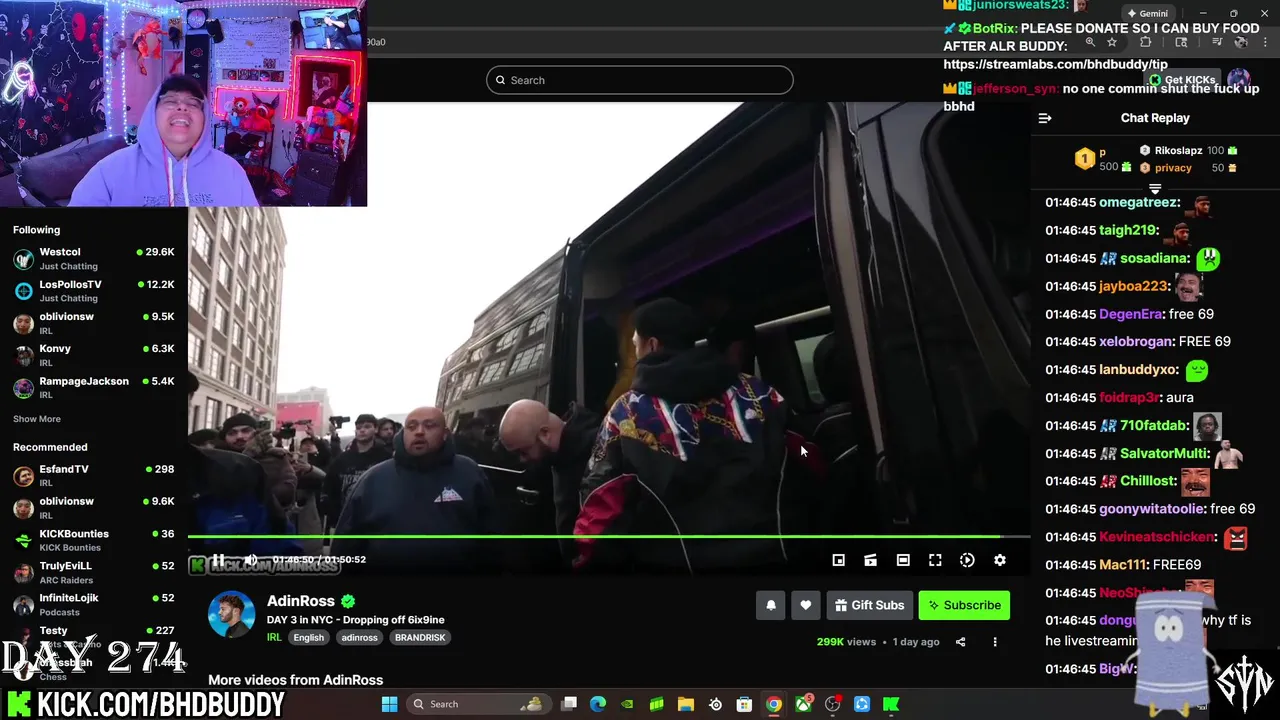Click Rikoslapz in chat leaderboard

tap(1178, 151)
